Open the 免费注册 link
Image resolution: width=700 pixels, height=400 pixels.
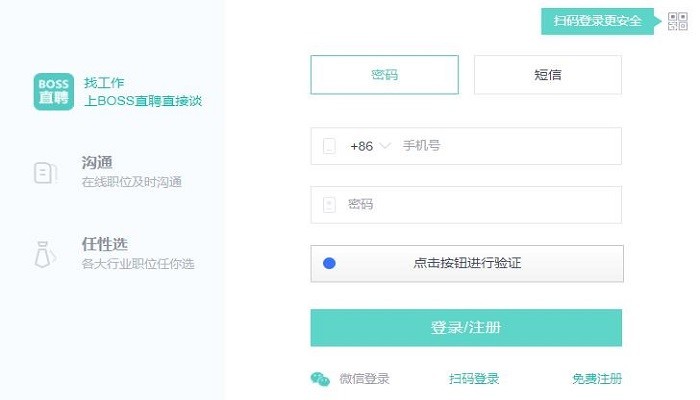pos(597,379)
